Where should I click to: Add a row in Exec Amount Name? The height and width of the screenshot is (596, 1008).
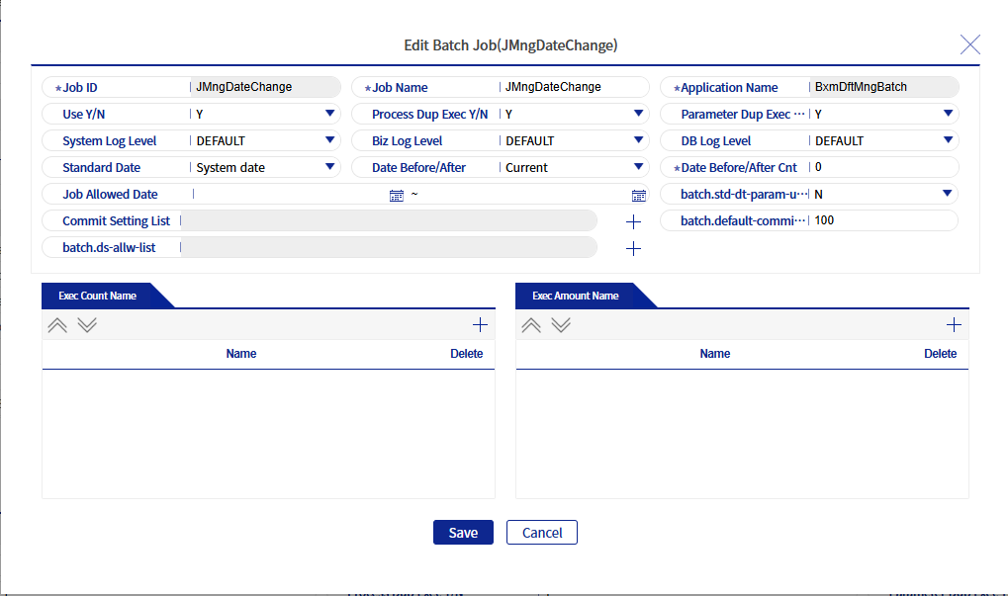(954, 325)
